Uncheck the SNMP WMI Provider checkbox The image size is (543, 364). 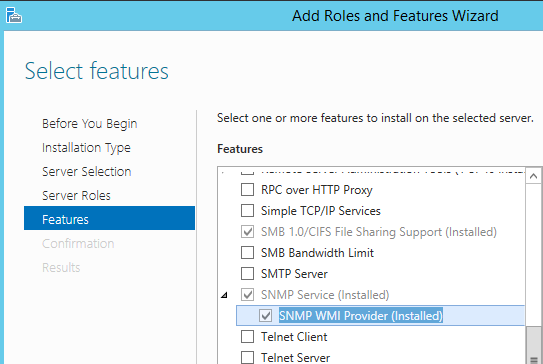coord(266,316)
